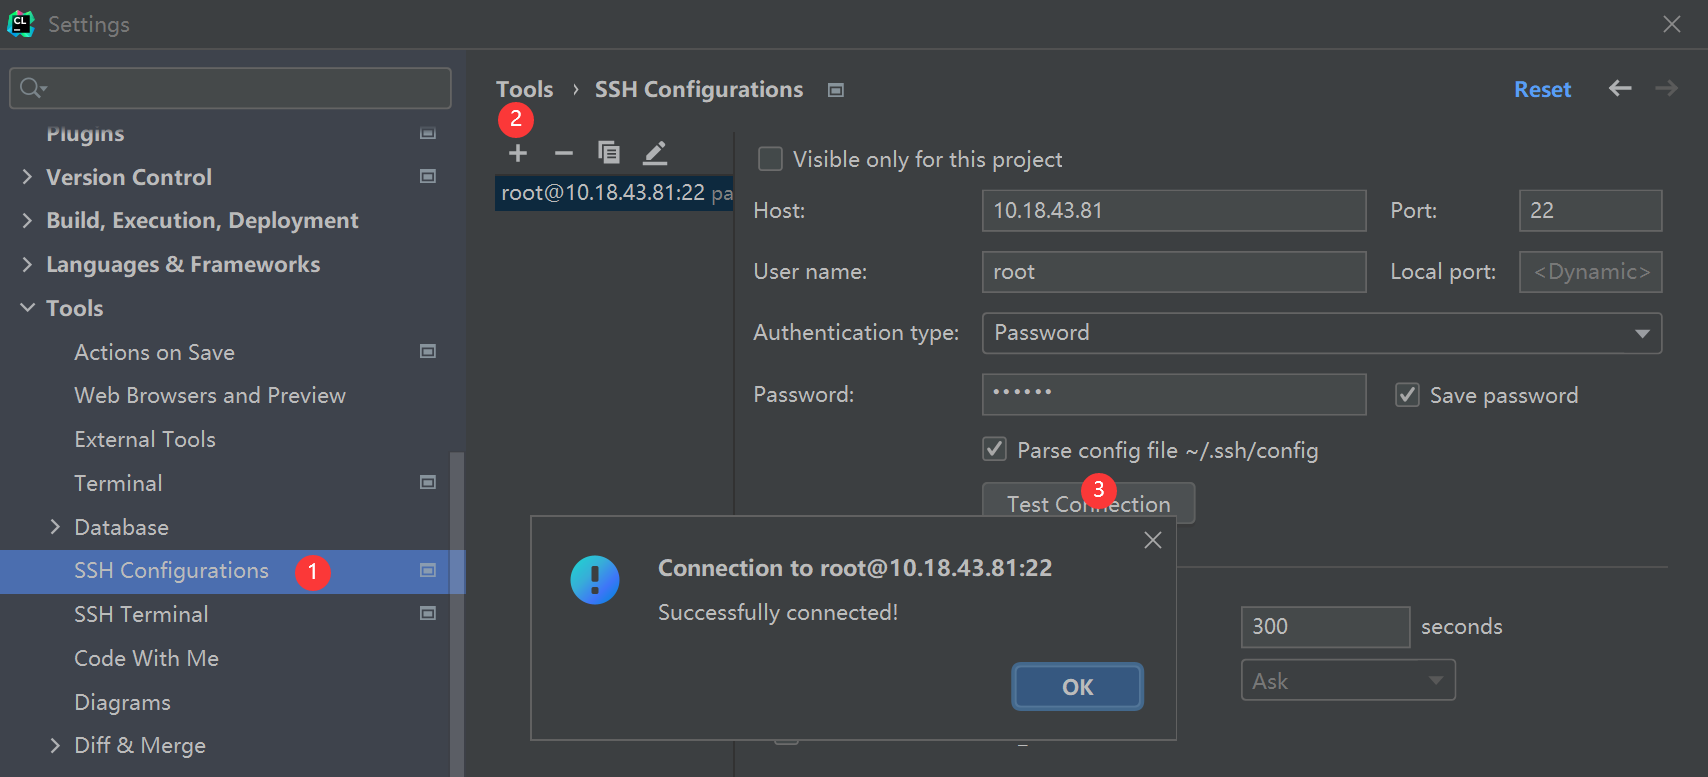Viewport: 1708px width, 777px height.
Task: Close the Settings window
Action: pos(1671,24)
